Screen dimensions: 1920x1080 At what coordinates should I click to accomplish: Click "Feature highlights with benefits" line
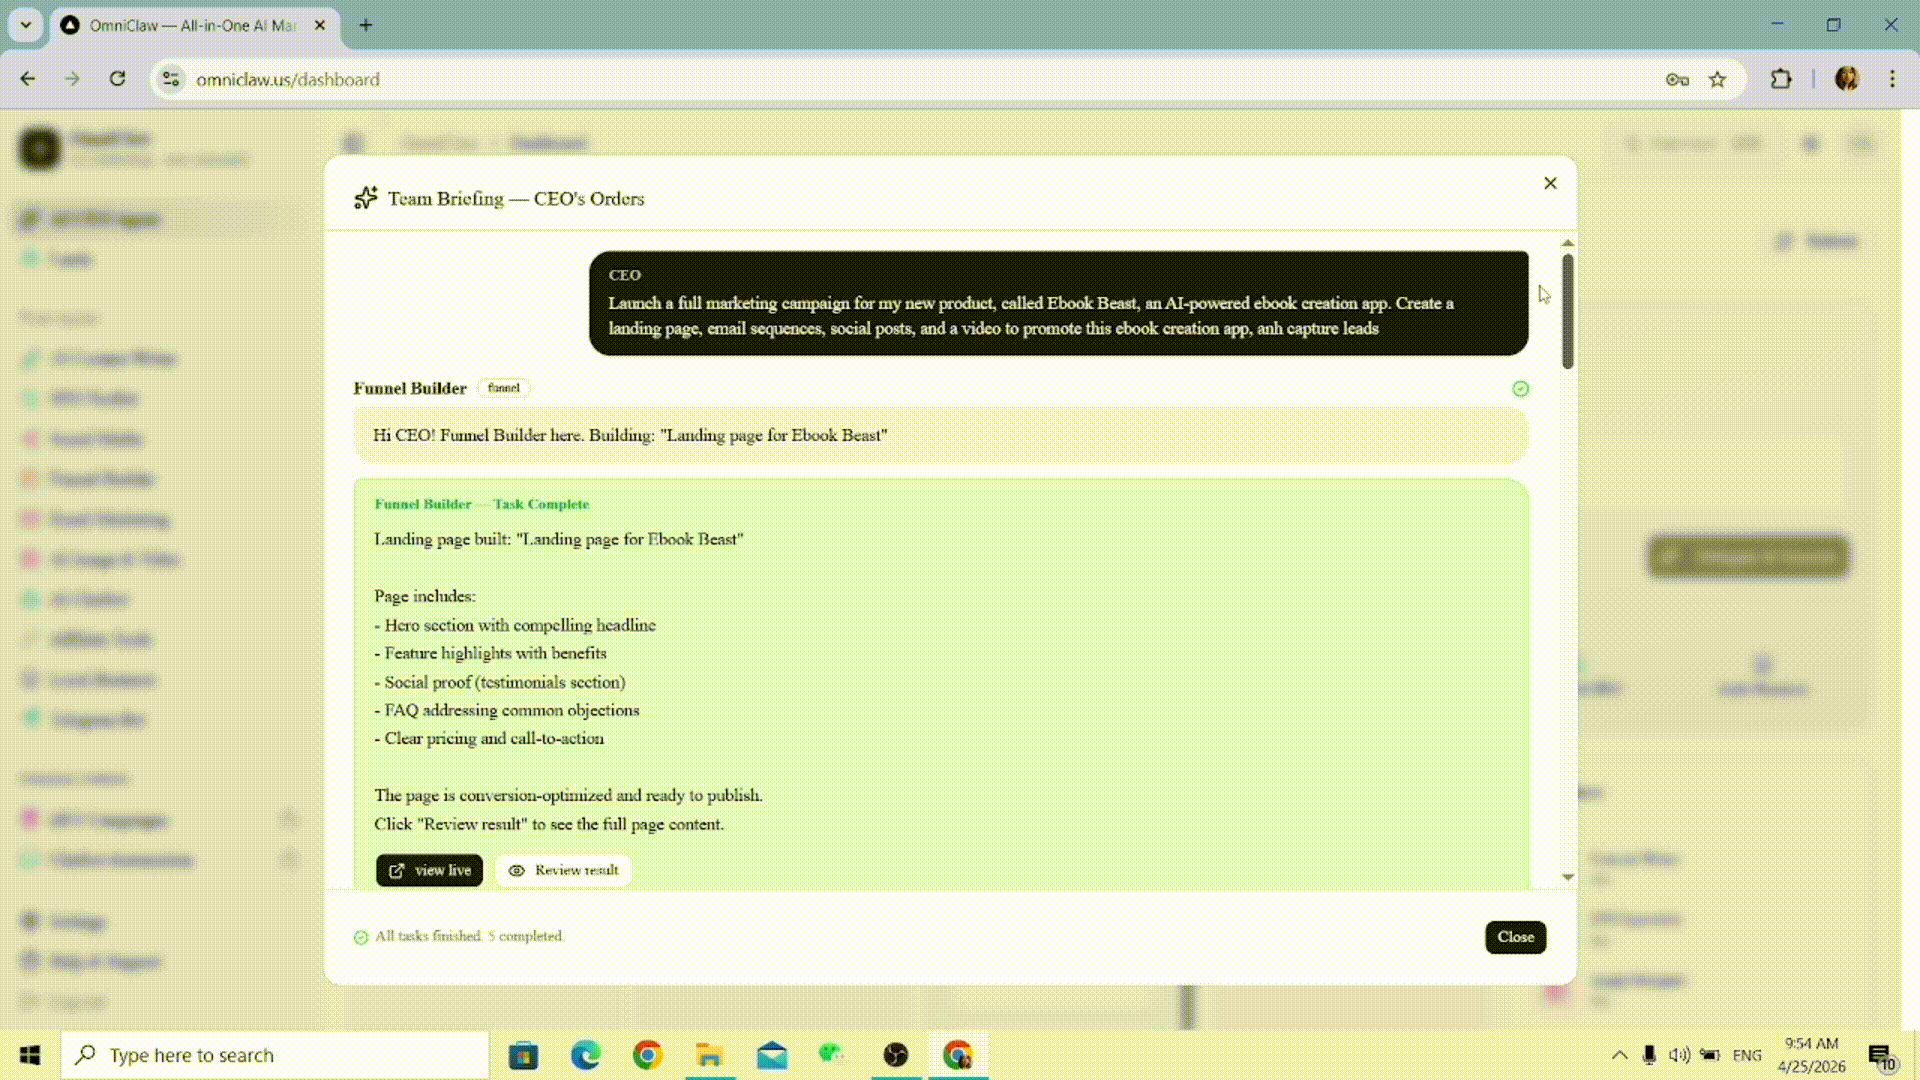[x=491, y=653]
